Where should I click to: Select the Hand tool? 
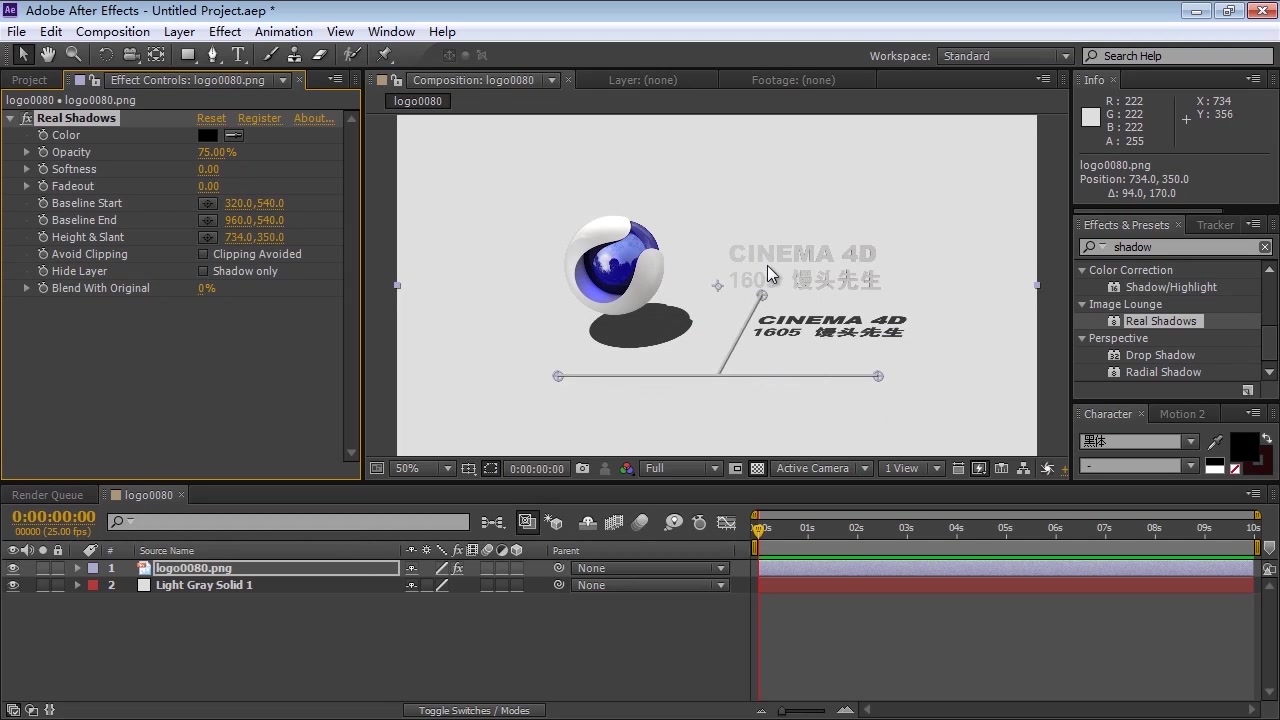point(48,55)
